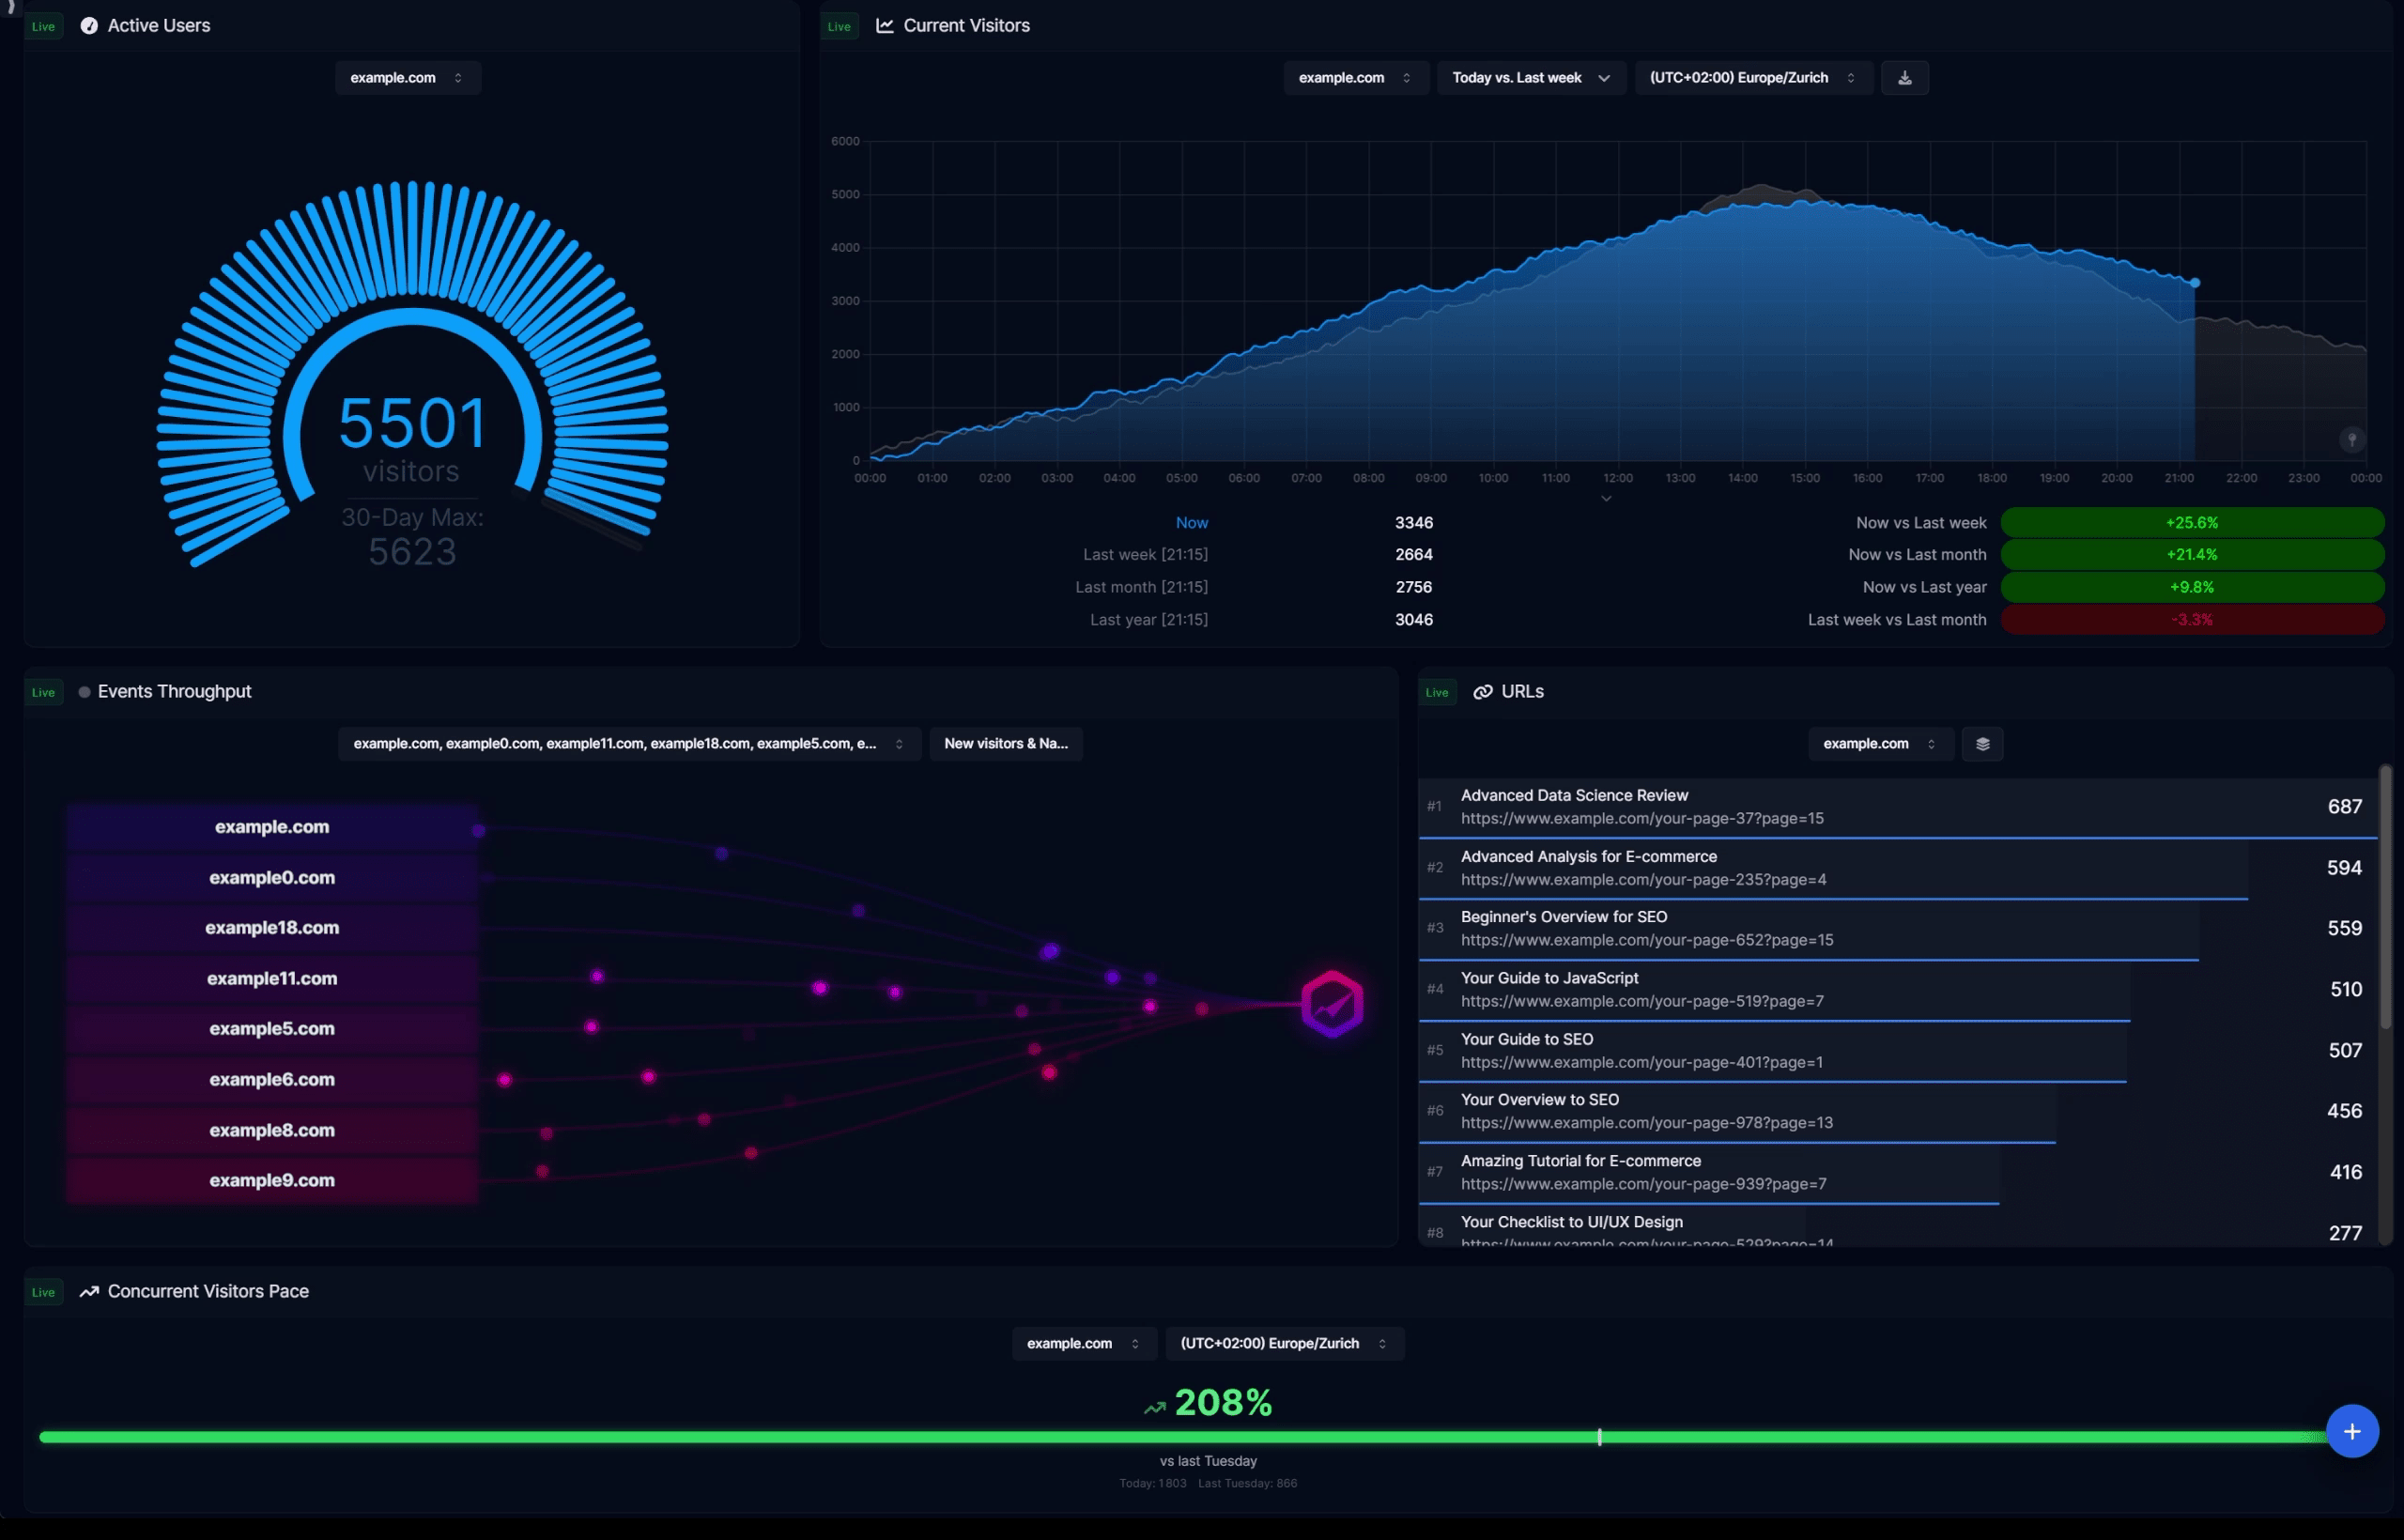
Task: Click the green plus button at bottom right
Action: tap(2352, 1430)
